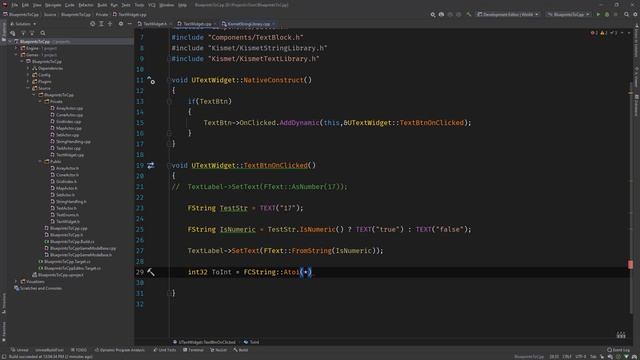Open the Solution view dropdown
The width and height of the screenshot is (640, 360).
coord(22,24)
